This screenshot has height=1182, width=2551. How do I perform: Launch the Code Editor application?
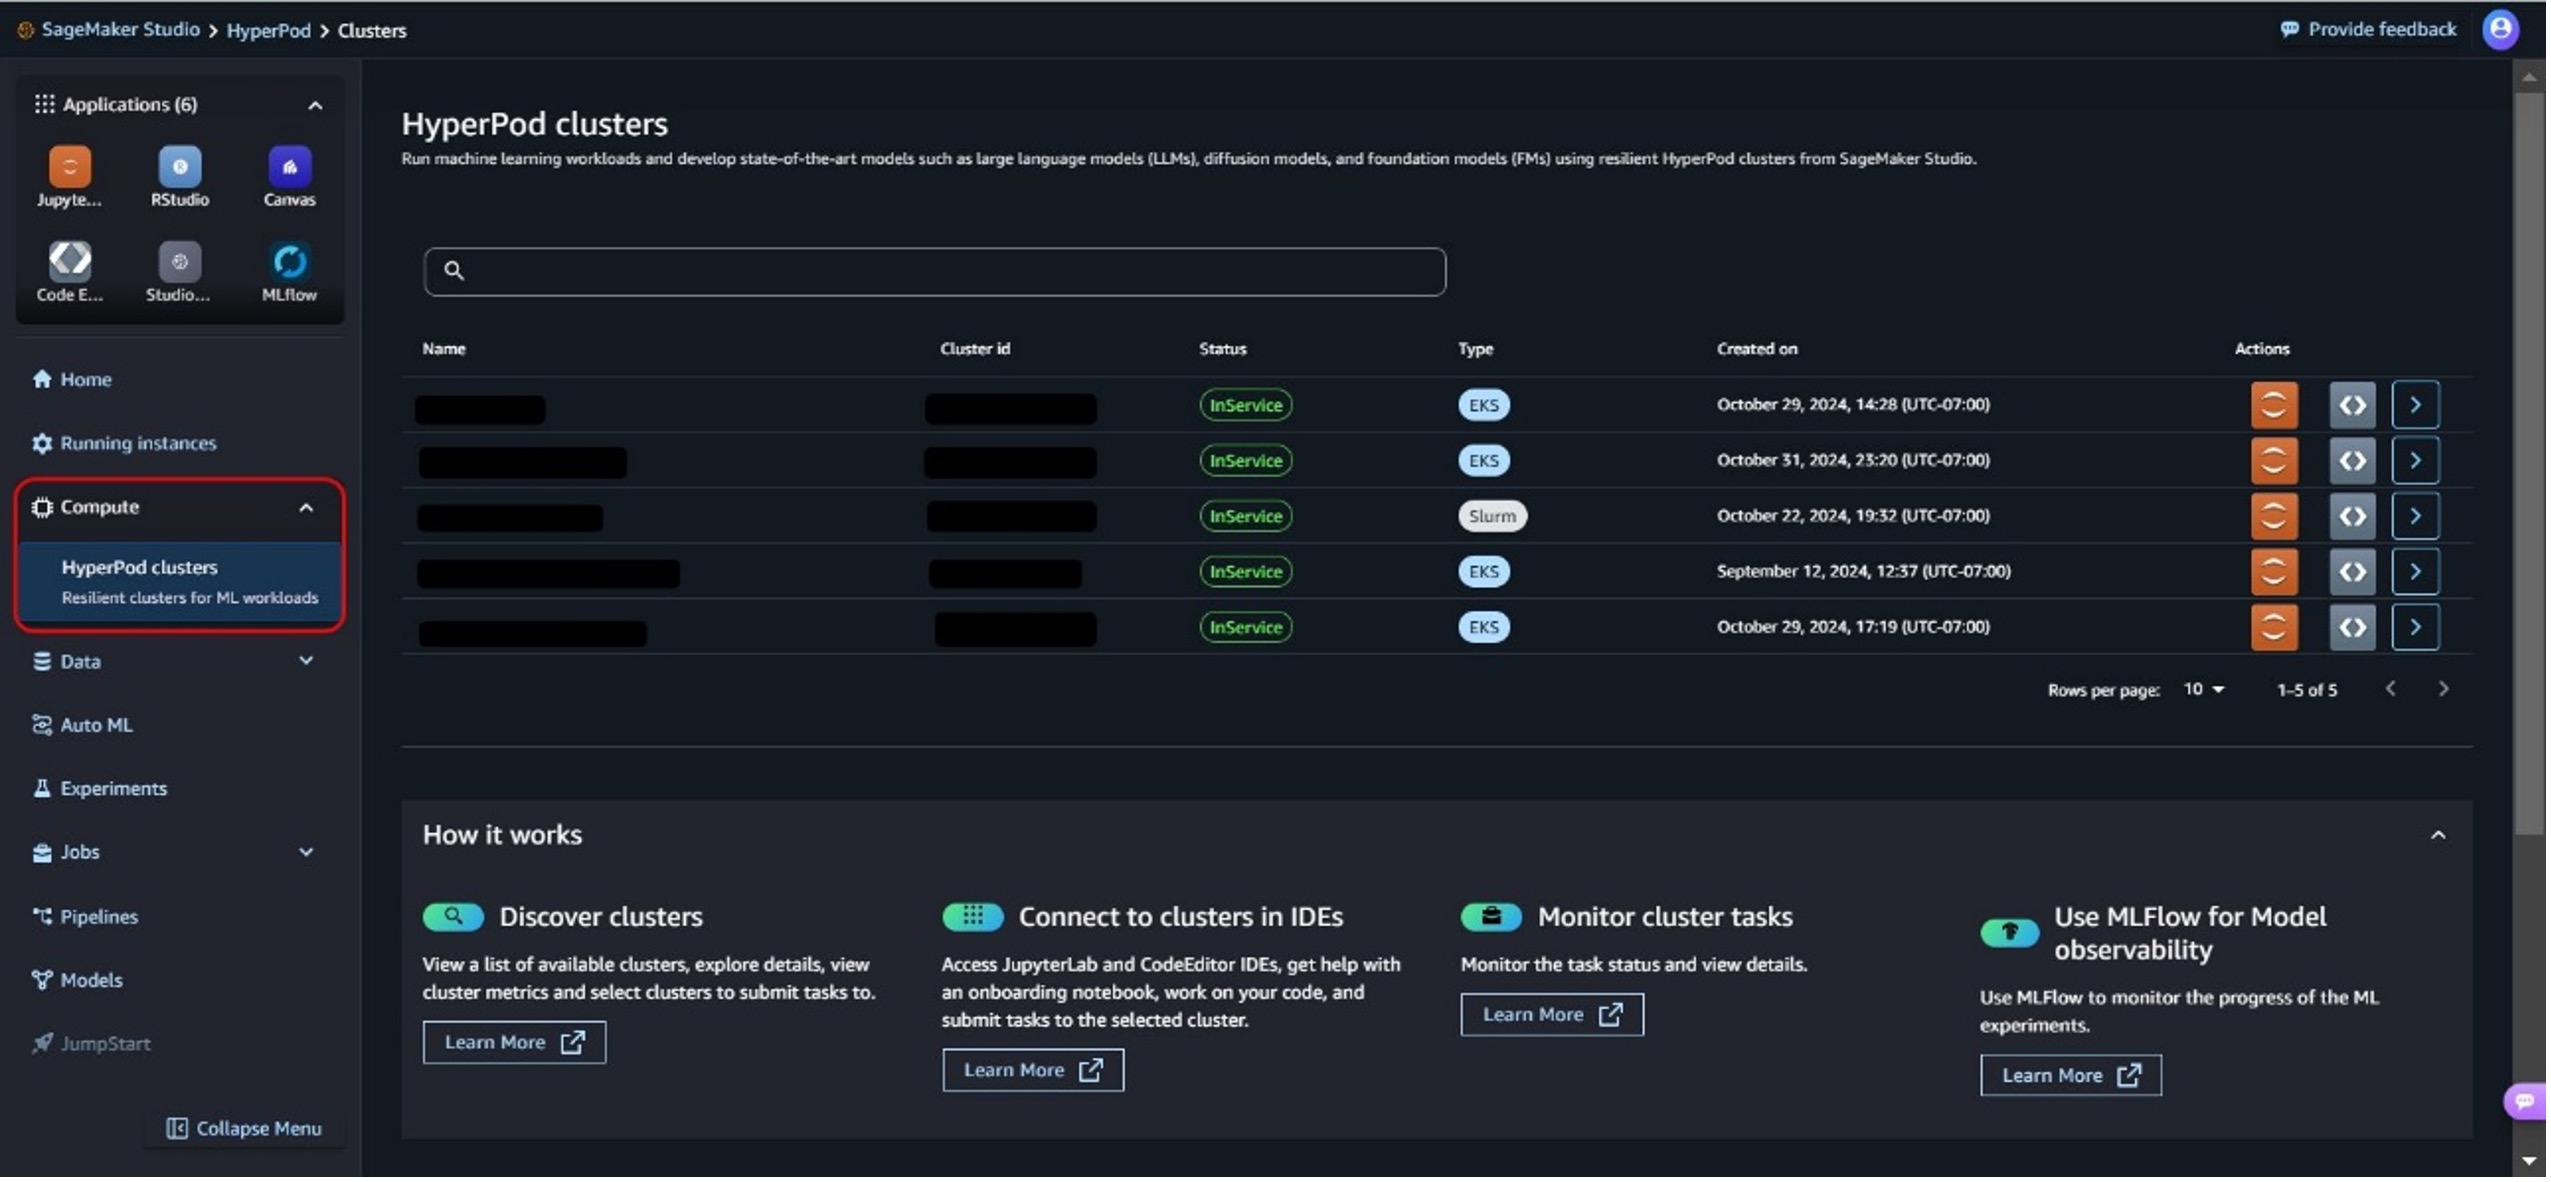coord(69,261)
